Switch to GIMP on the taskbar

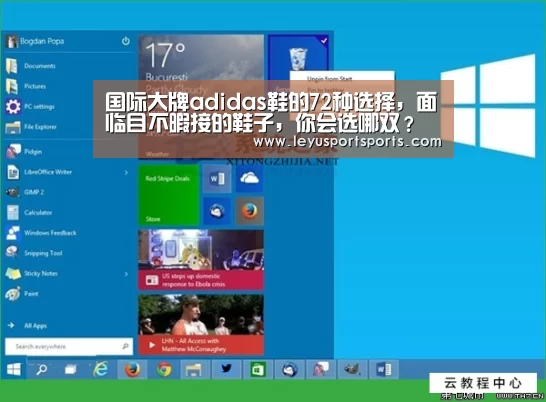(352, 369)
